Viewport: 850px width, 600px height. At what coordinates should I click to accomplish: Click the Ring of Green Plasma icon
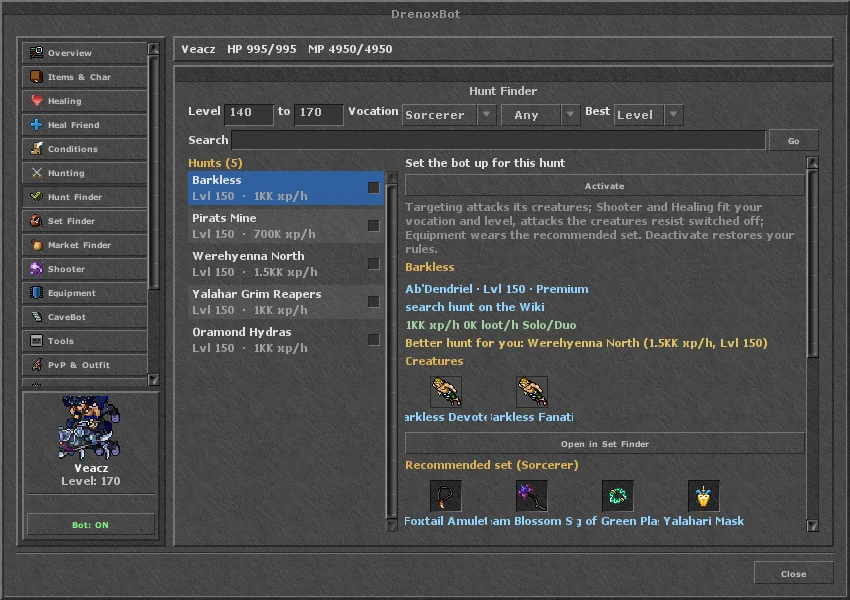coord(617,495)
